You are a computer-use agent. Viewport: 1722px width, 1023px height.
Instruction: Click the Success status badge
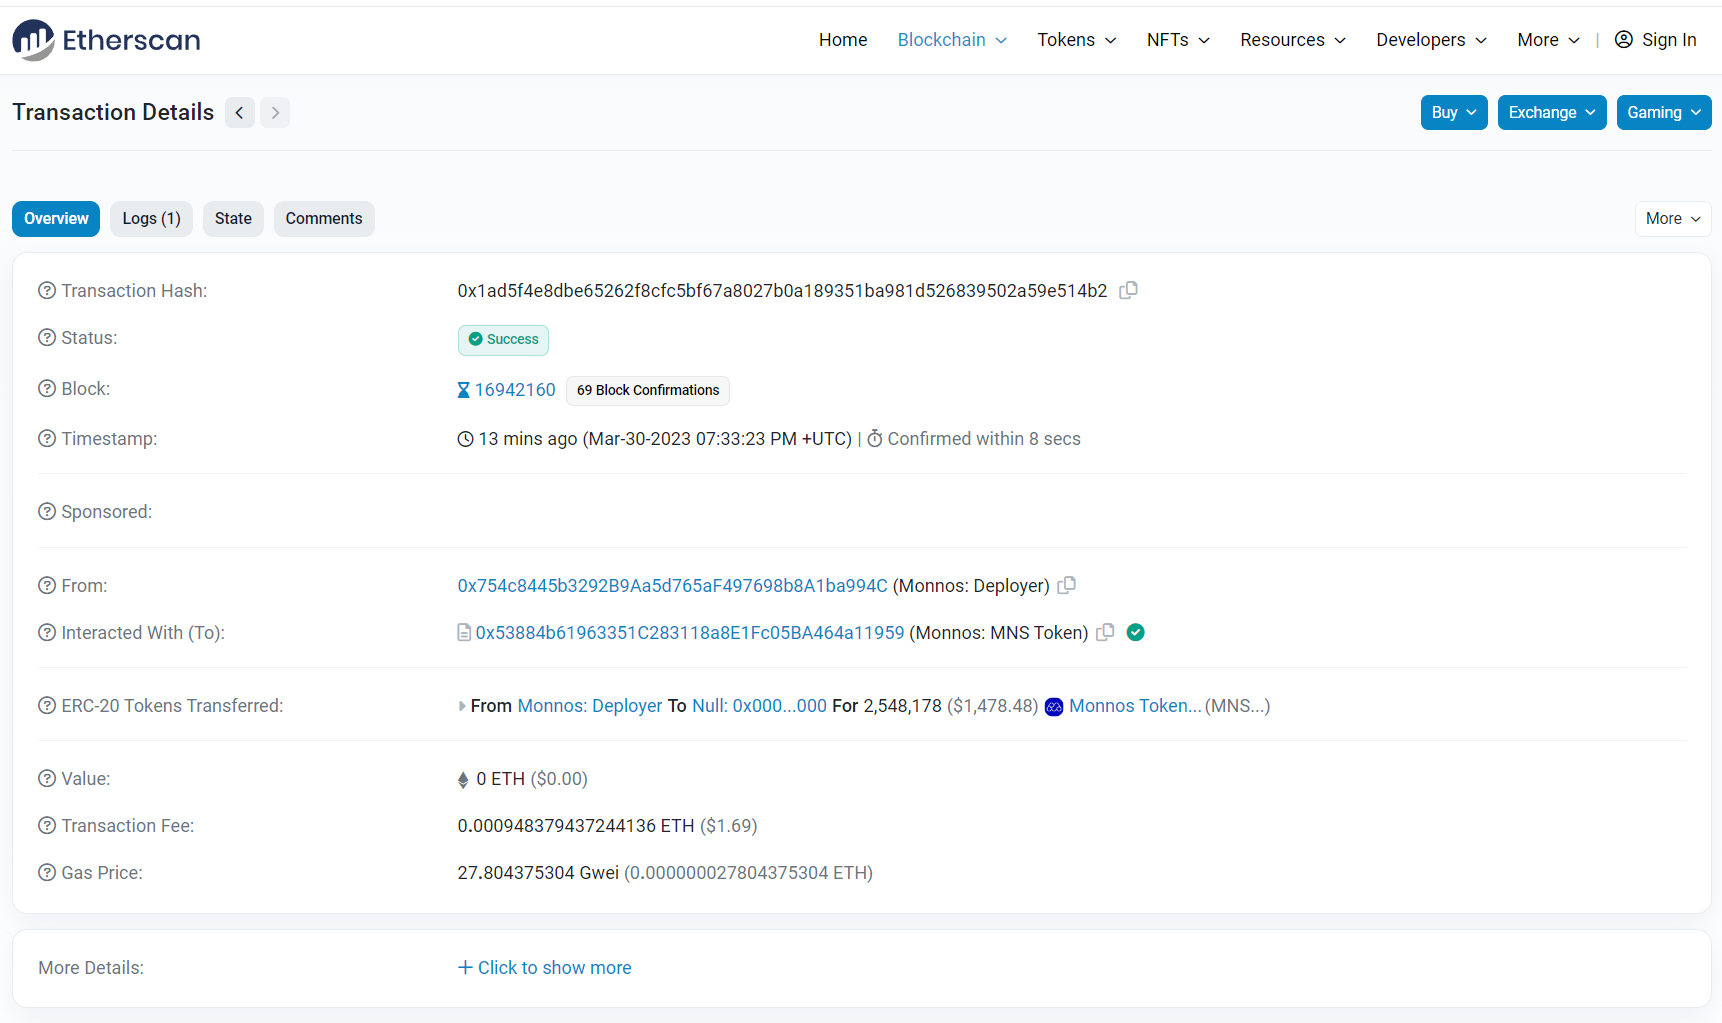[x=503, y=340]
